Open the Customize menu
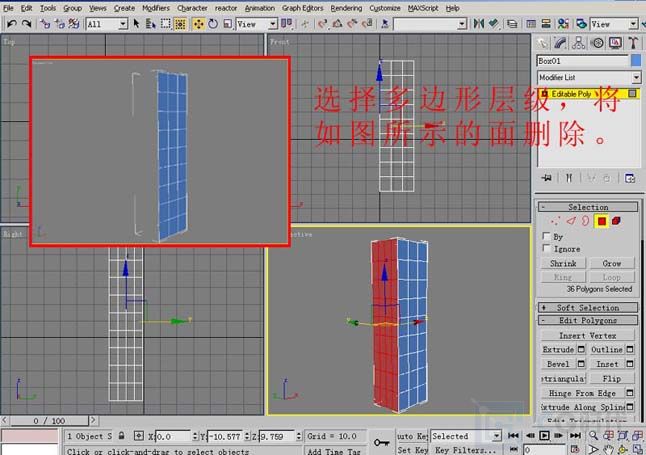 click(x=385, y=8)
